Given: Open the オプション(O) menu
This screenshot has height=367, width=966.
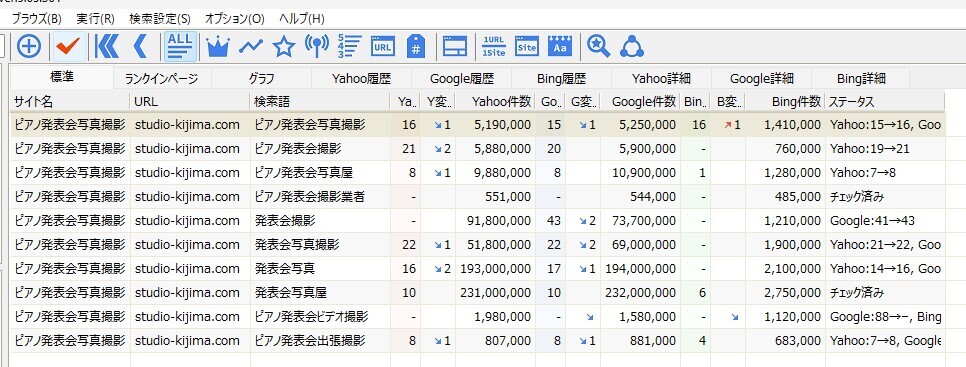Looking at the screenshot, I should point(234,18).
